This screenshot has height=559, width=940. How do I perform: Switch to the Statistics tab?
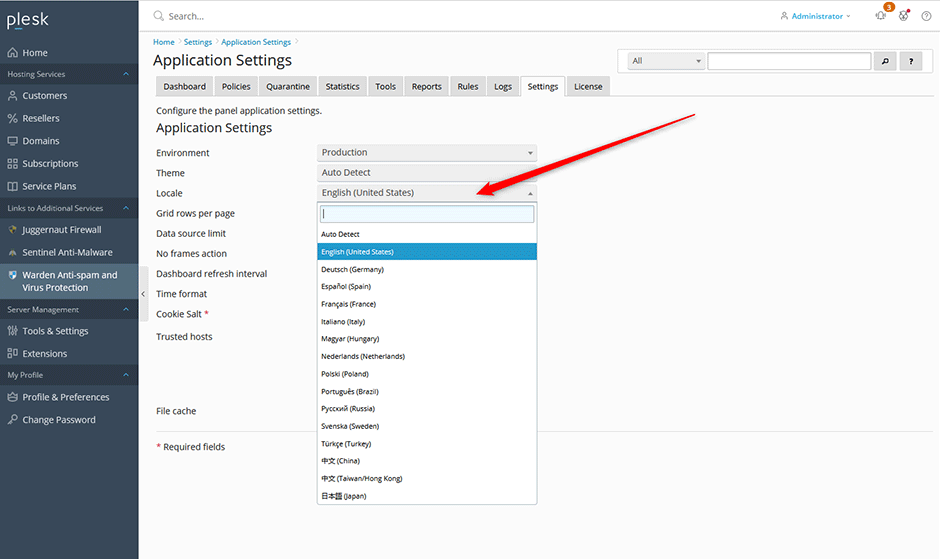[x=342, y=86]
